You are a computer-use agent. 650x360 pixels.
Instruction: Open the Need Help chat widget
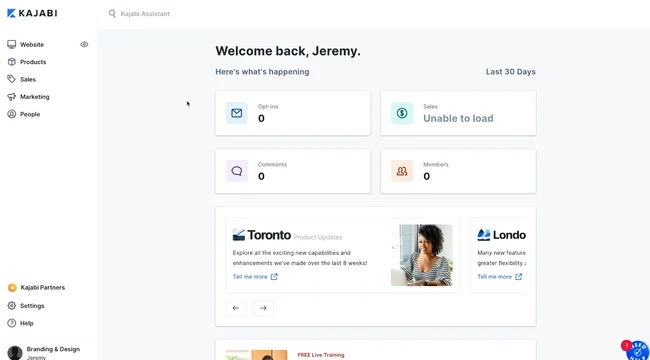(638, 352)
